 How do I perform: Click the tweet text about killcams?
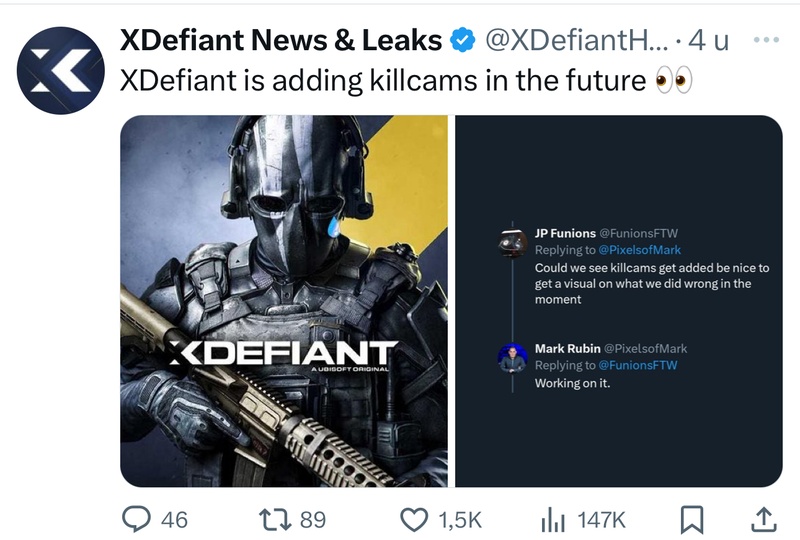[380, 80]
